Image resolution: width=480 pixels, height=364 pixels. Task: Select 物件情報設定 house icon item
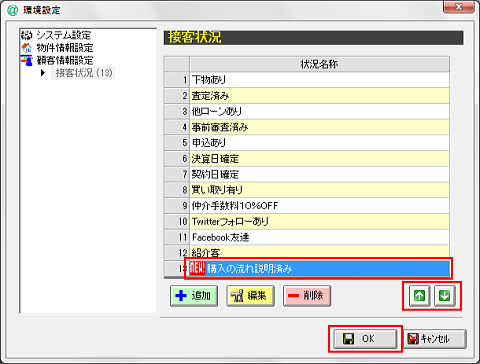(65, 48)
